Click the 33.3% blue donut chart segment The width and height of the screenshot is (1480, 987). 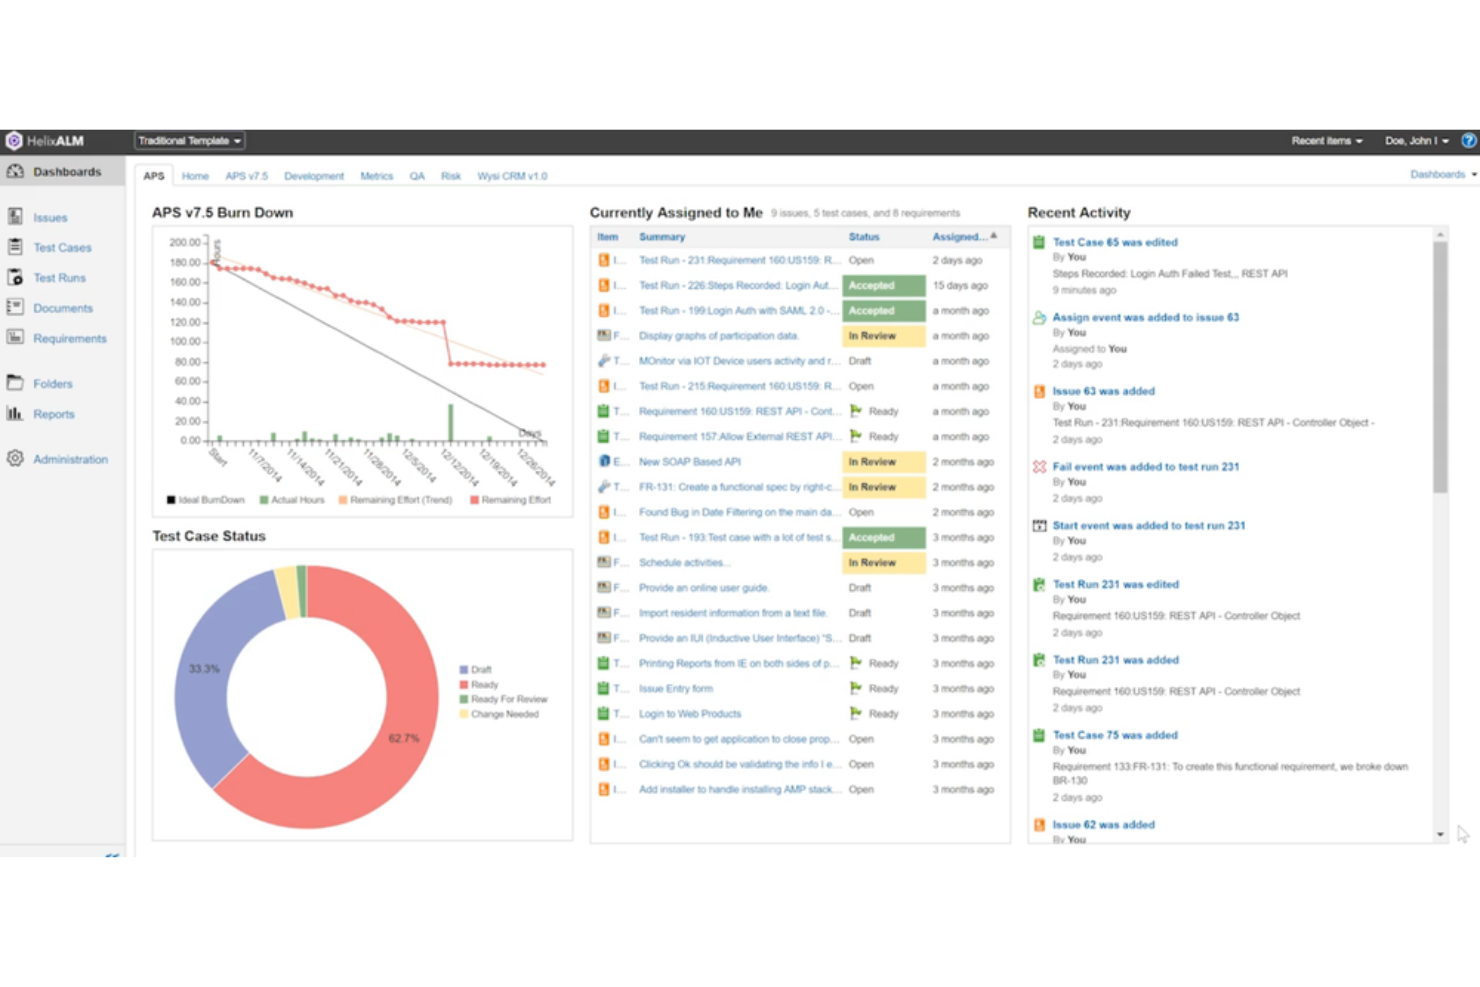(204, 668)
